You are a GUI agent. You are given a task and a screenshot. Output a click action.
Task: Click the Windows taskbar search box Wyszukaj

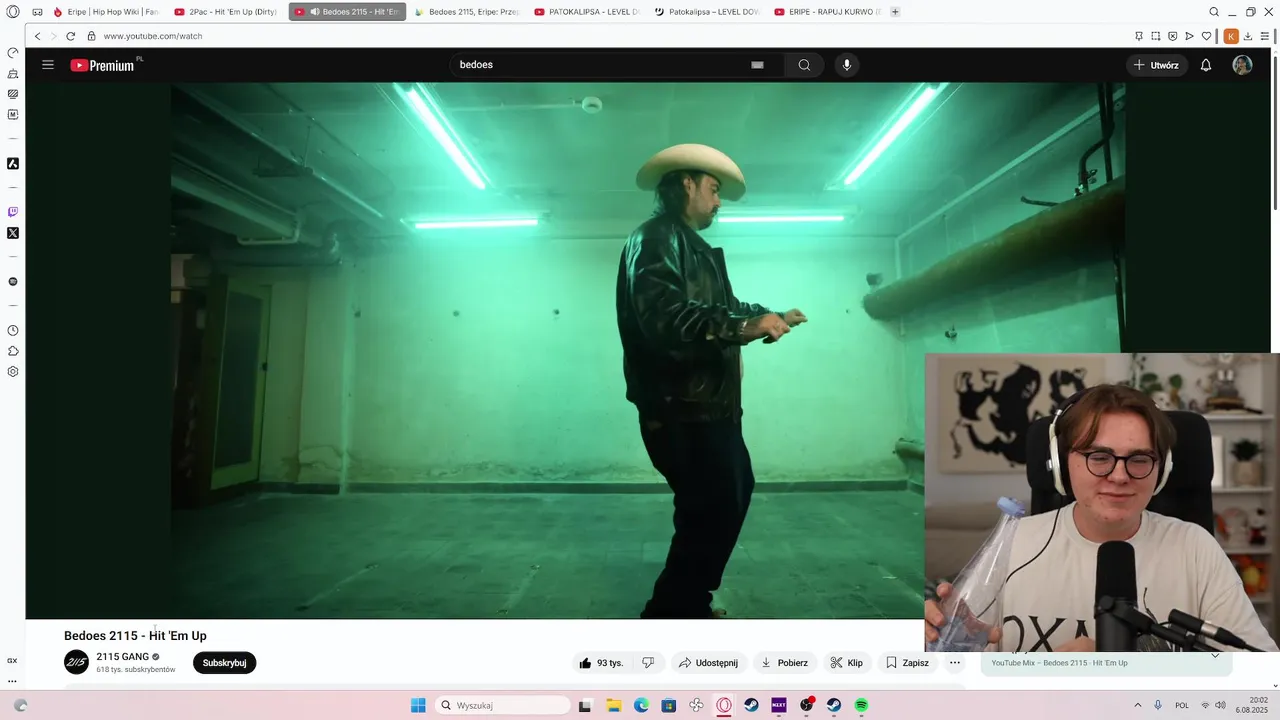click(x=503, y=705)
